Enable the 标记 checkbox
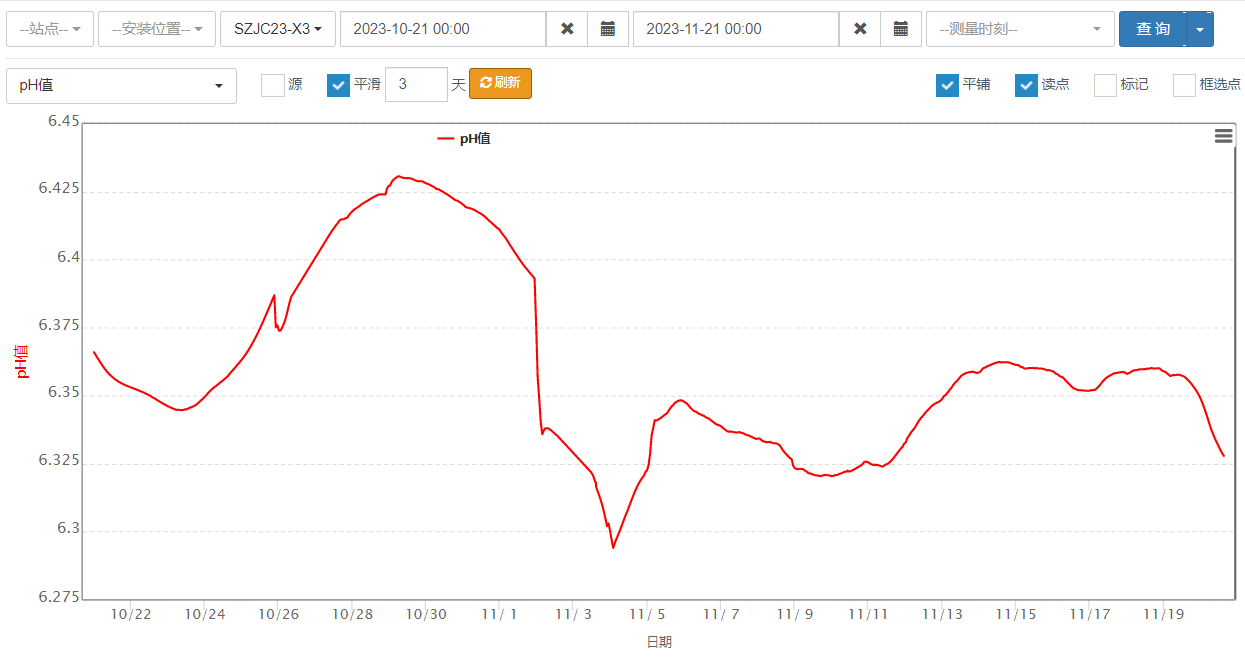1245x657 pixels. [x=1105, y=85]
